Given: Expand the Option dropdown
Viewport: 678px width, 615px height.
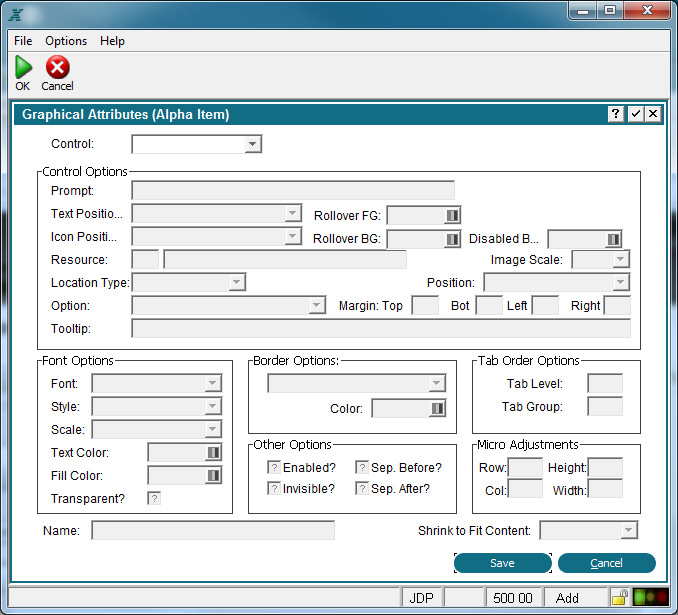Looking at the screenshot, I should 317,305.
